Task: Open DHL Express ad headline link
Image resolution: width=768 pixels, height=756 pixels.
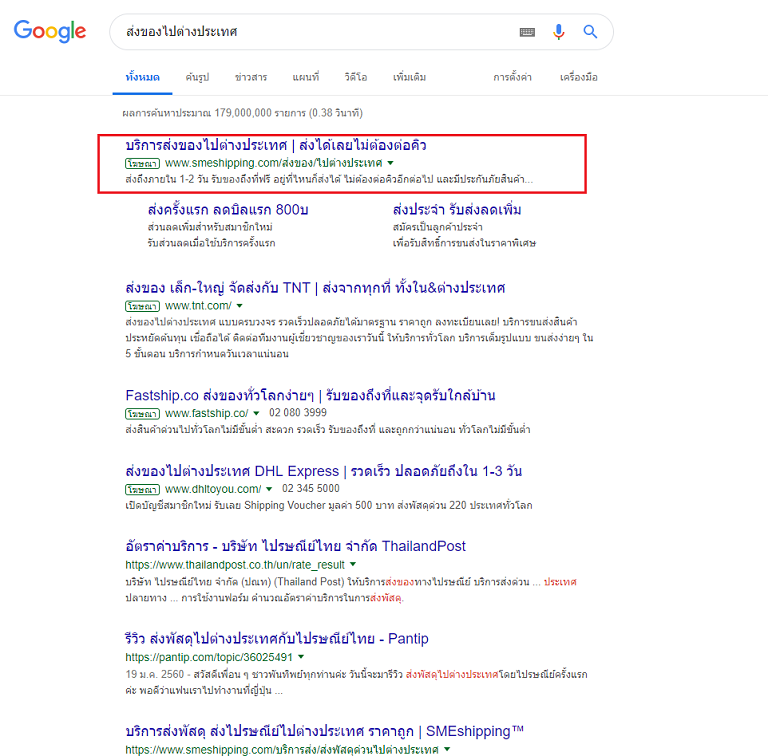Action: point(324,471)
